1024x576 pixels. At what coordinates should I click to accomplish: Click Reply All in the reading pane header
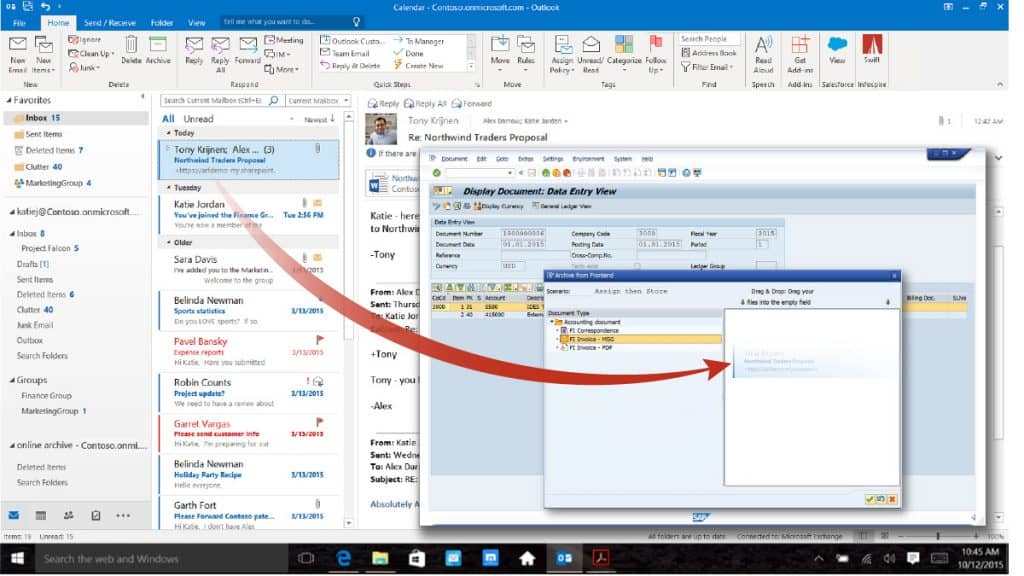(425, 104)
